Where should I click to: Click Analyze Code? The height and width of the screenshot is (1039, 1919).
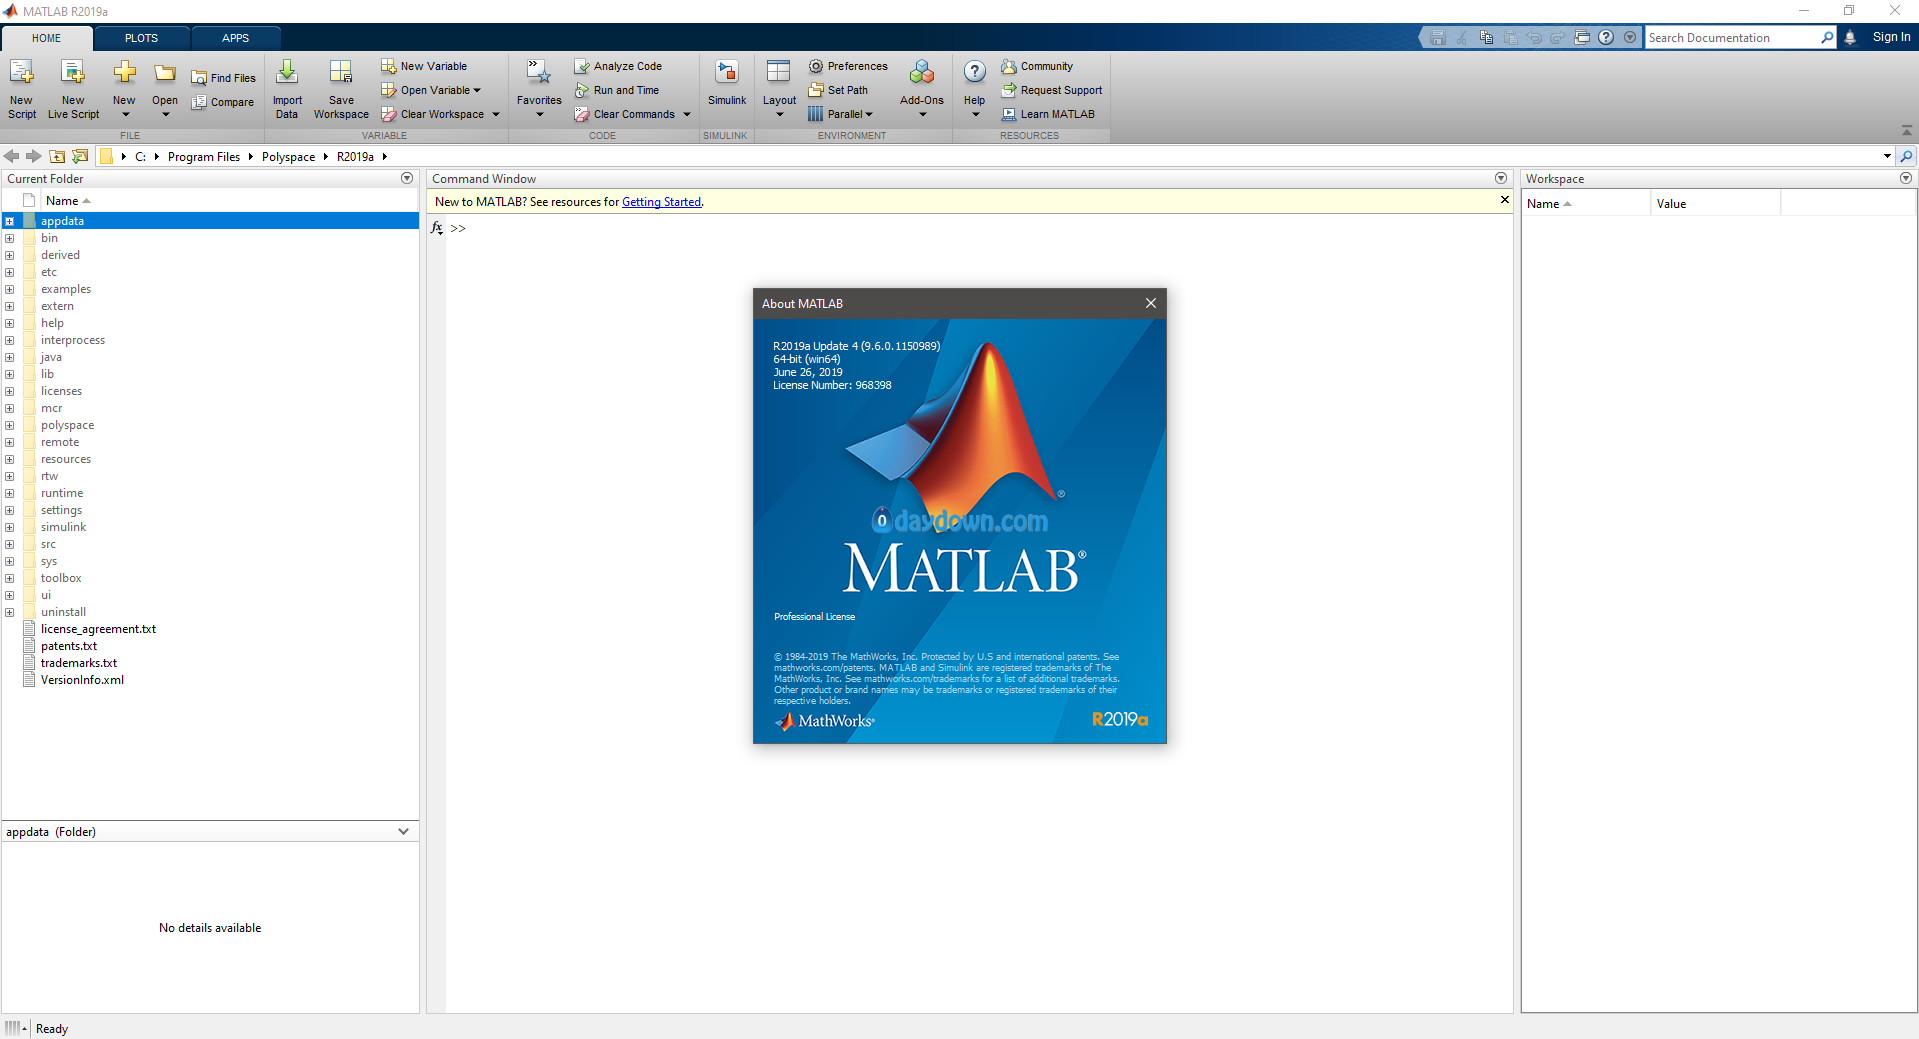pyautogui.click(x=618, y=66)
